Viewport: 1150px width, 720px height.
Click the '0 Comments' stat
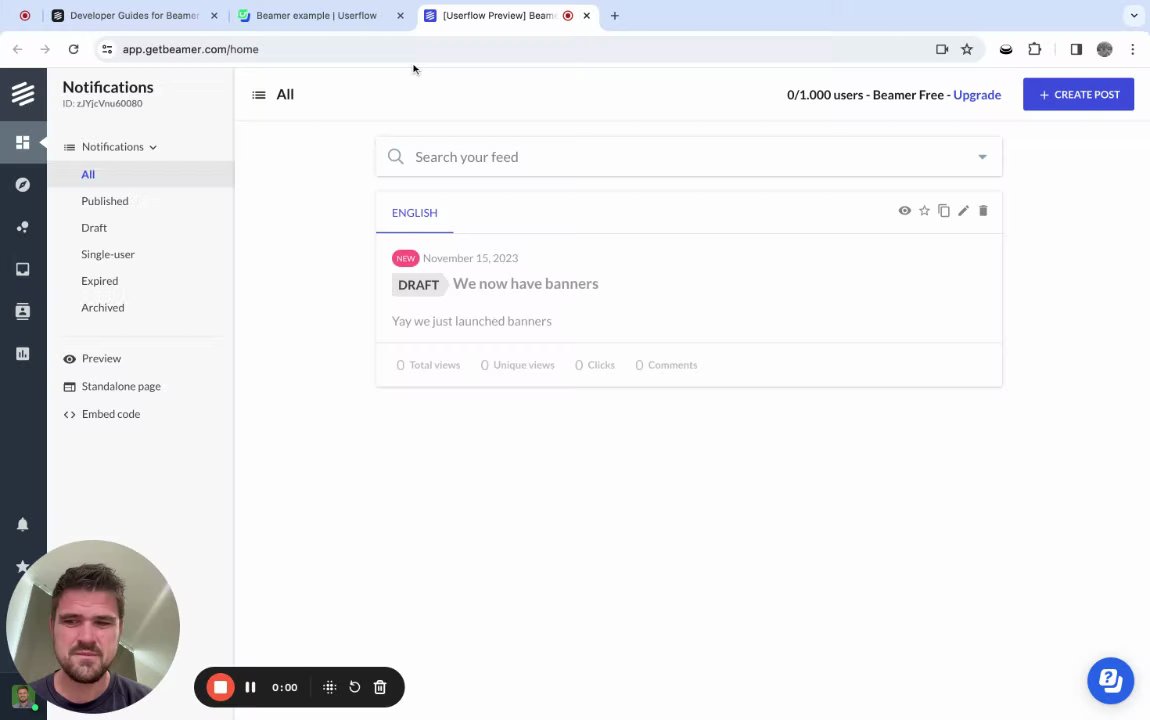click(x=666, y=365)
